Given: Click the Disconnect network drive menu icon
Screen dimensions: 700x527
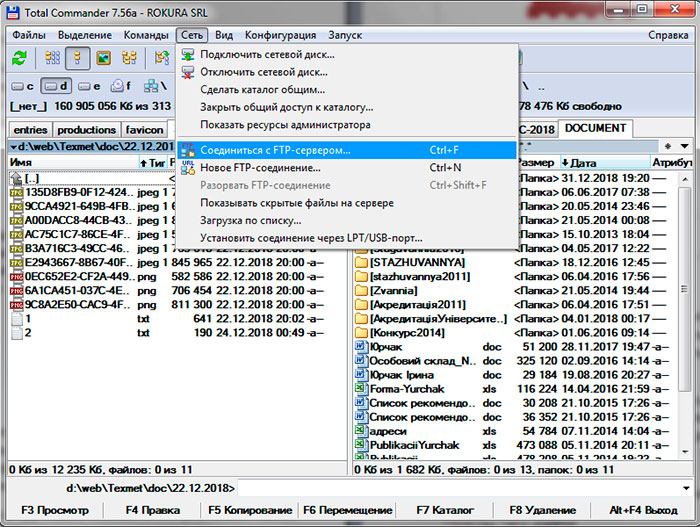Looking at the screenshot, I should 188,72.
